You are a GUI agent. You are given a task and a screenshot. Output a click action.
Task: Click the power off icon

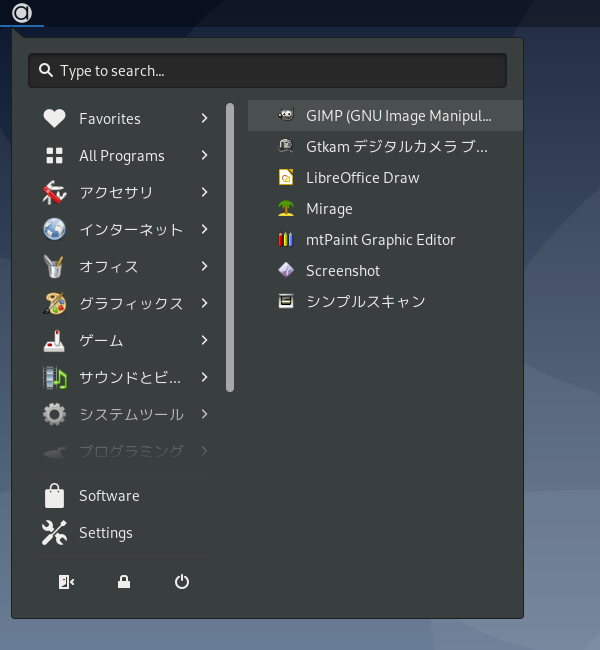click(182, 582)
